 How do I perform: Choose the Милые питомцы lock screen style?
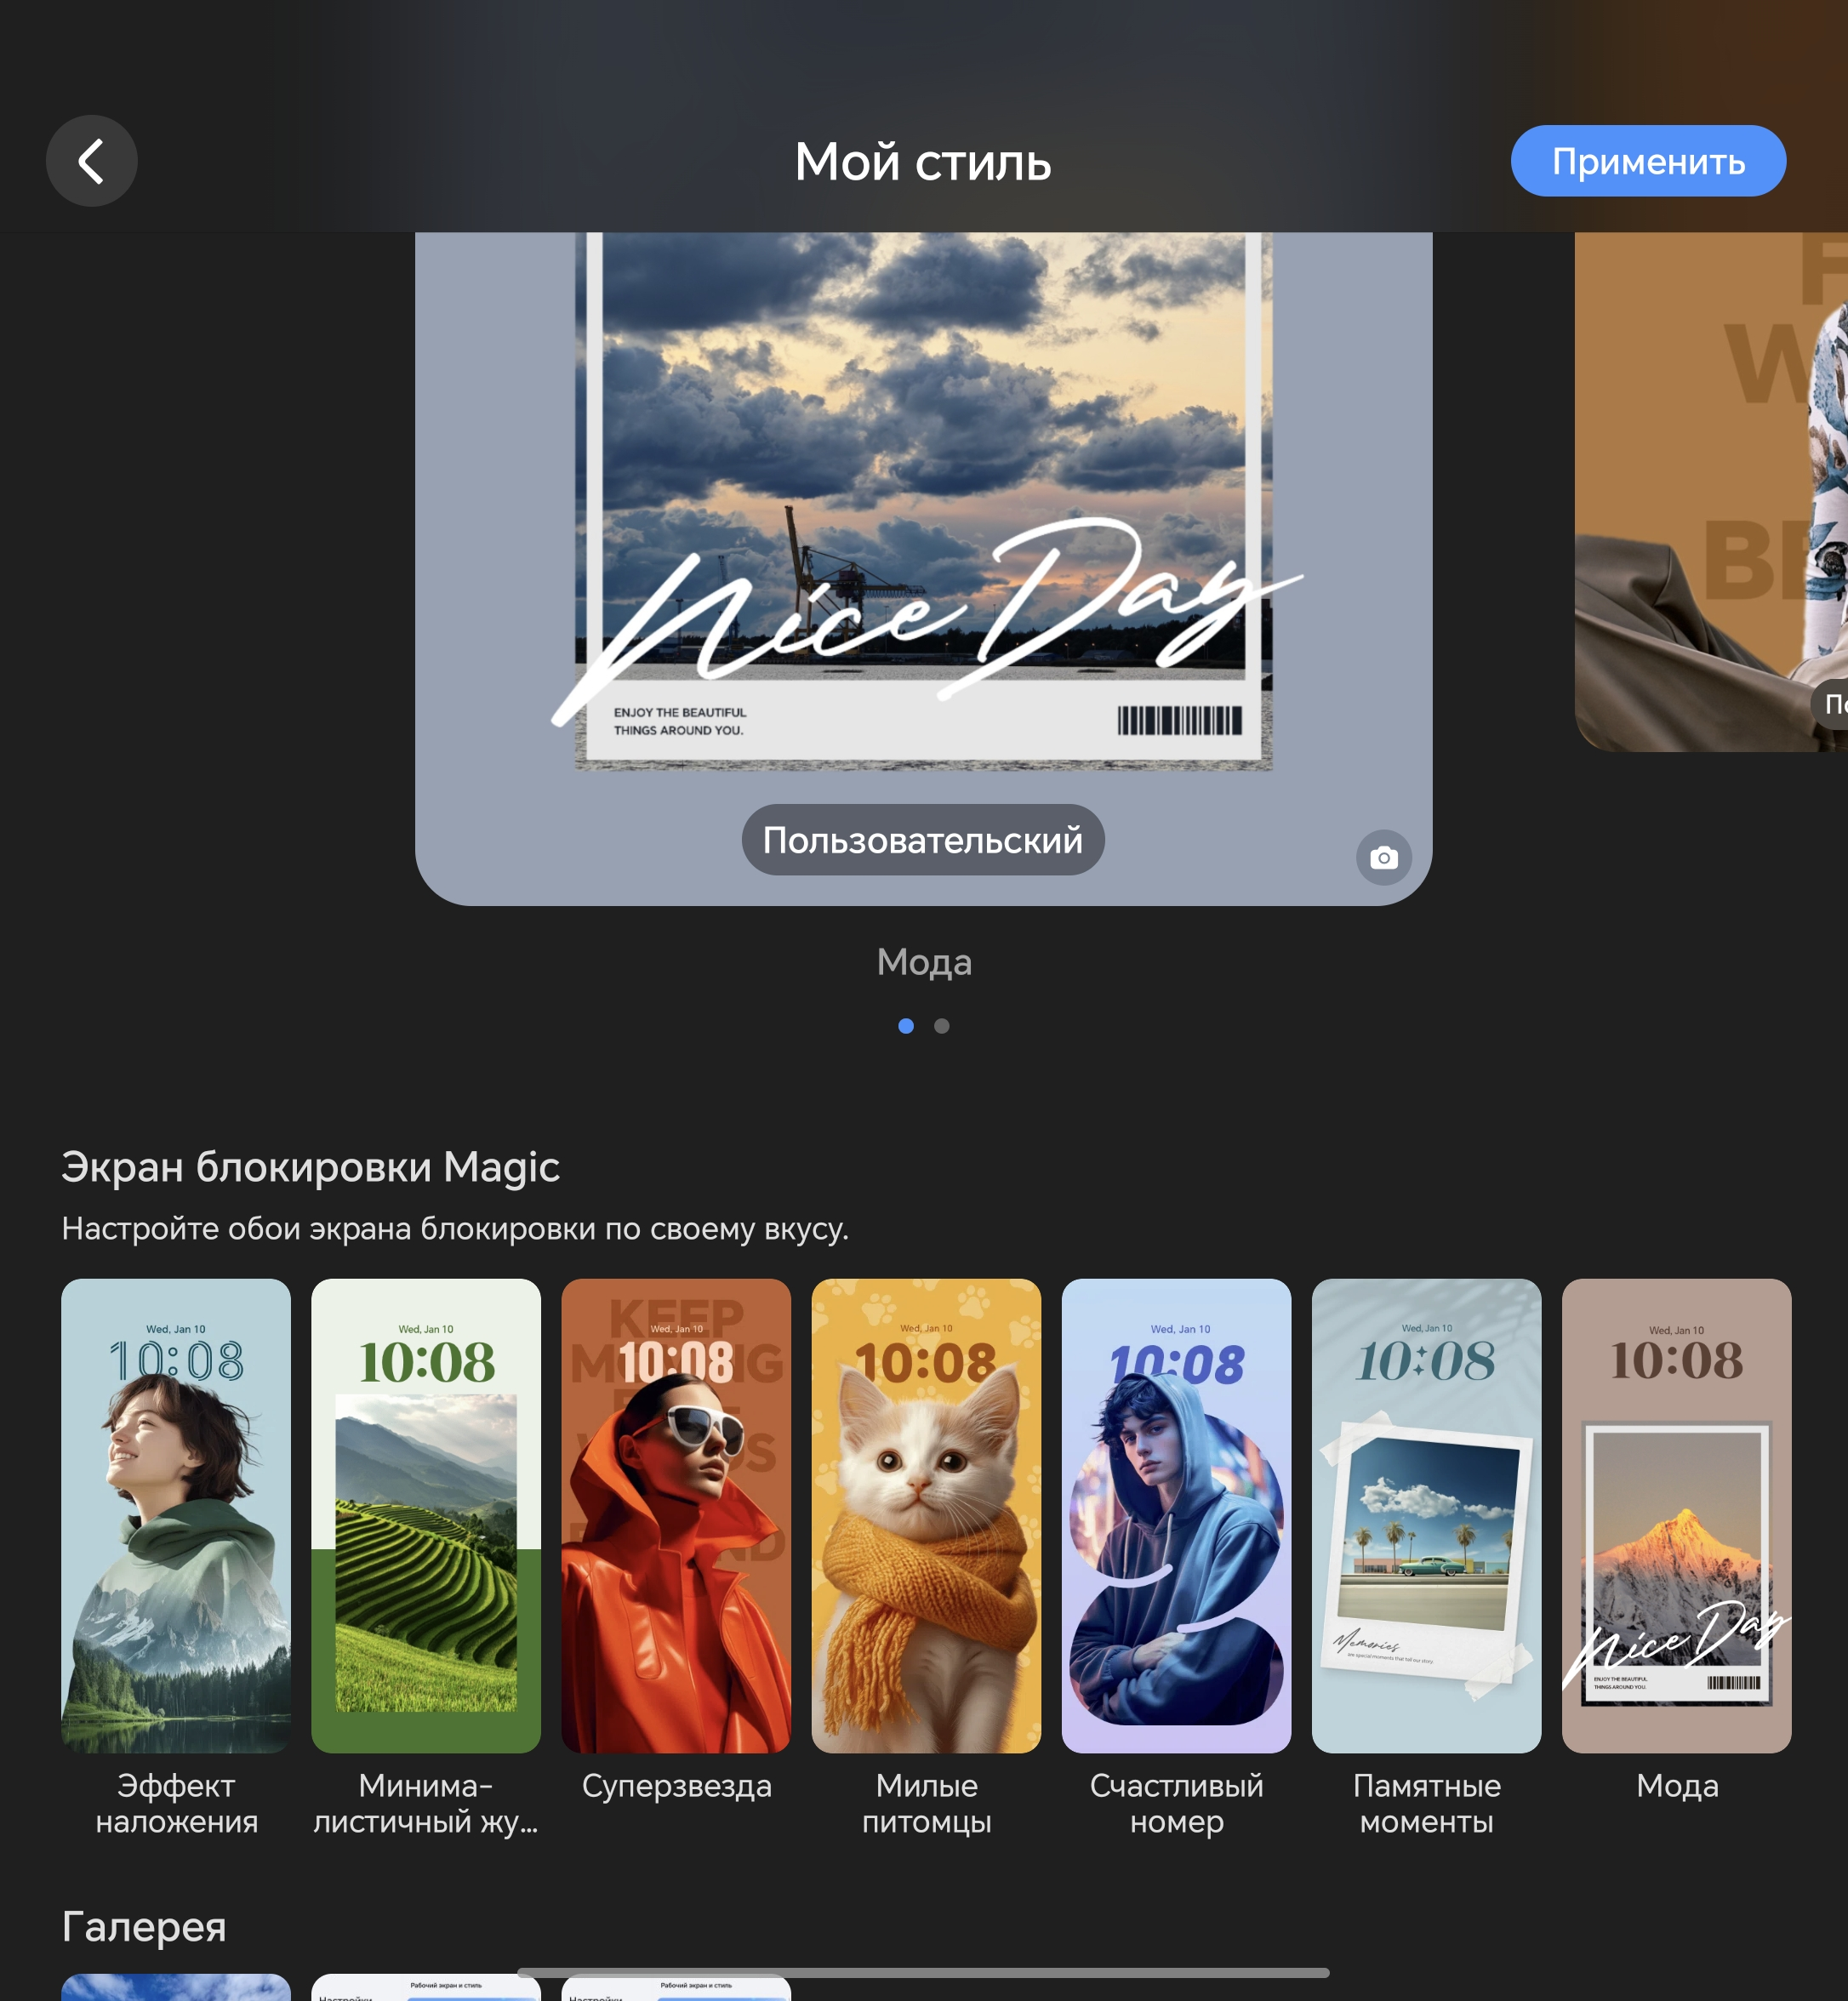pyautogui.click(x=926, y=1516)
